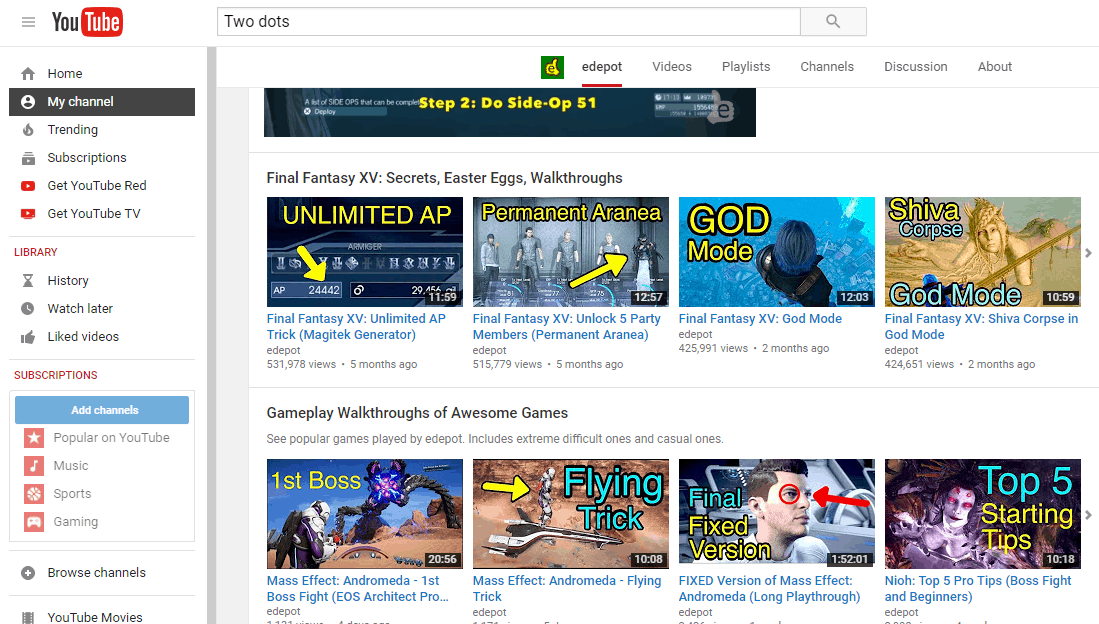The width and height of the screenshot is (1099, 624).
Task: Click the Get YouTube TV icon
Action: pos(28,214)
